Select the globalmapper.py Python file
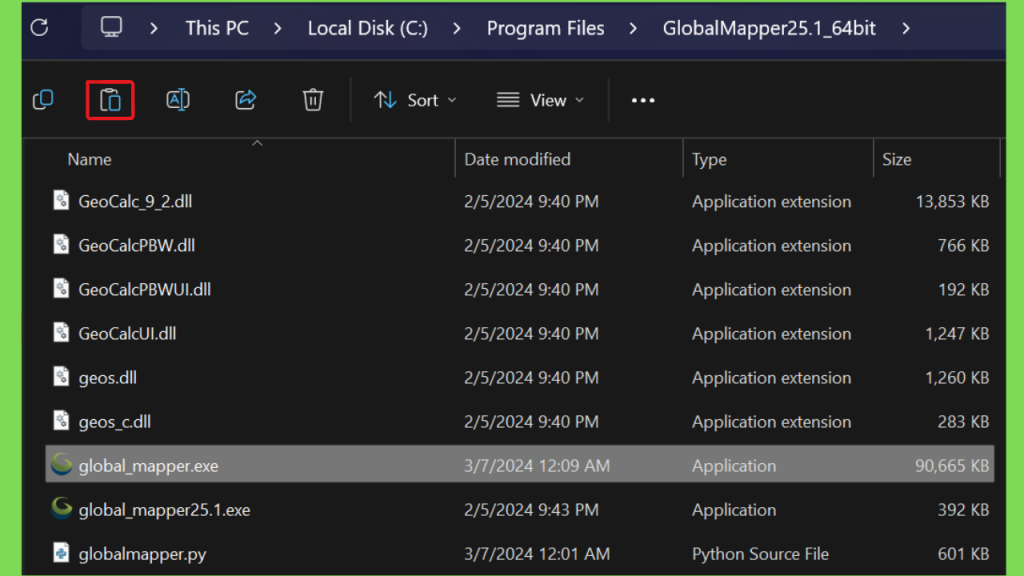The height and width of the screenshot is (576, 1024). tap(142, 554)
